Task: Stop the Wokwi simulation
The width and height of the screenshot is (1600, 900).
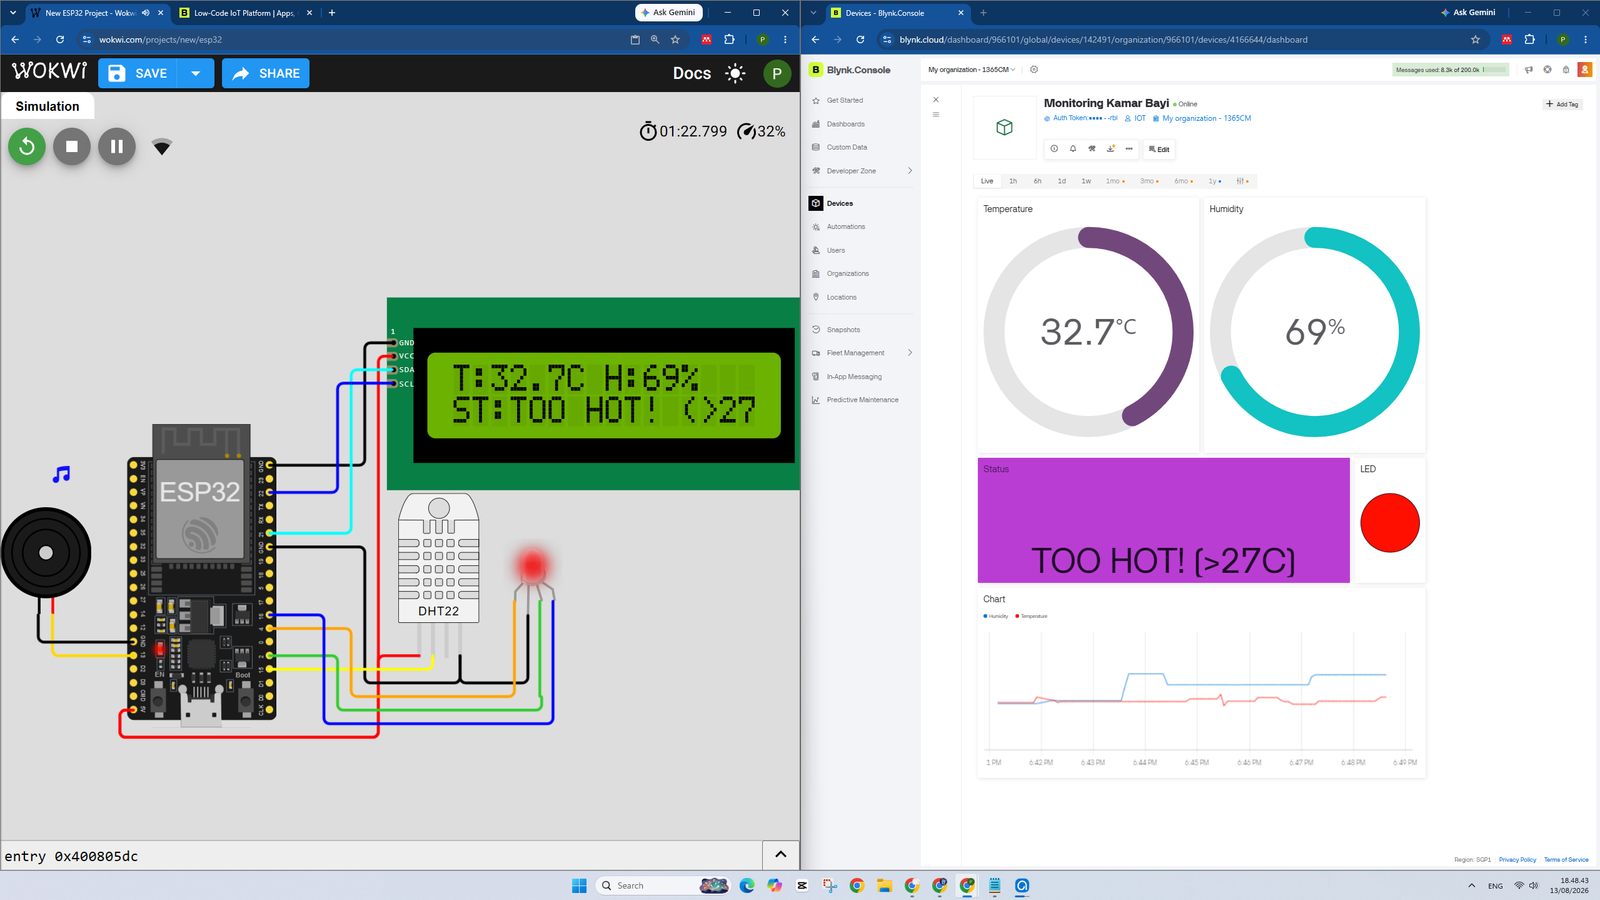Action: 72,147
